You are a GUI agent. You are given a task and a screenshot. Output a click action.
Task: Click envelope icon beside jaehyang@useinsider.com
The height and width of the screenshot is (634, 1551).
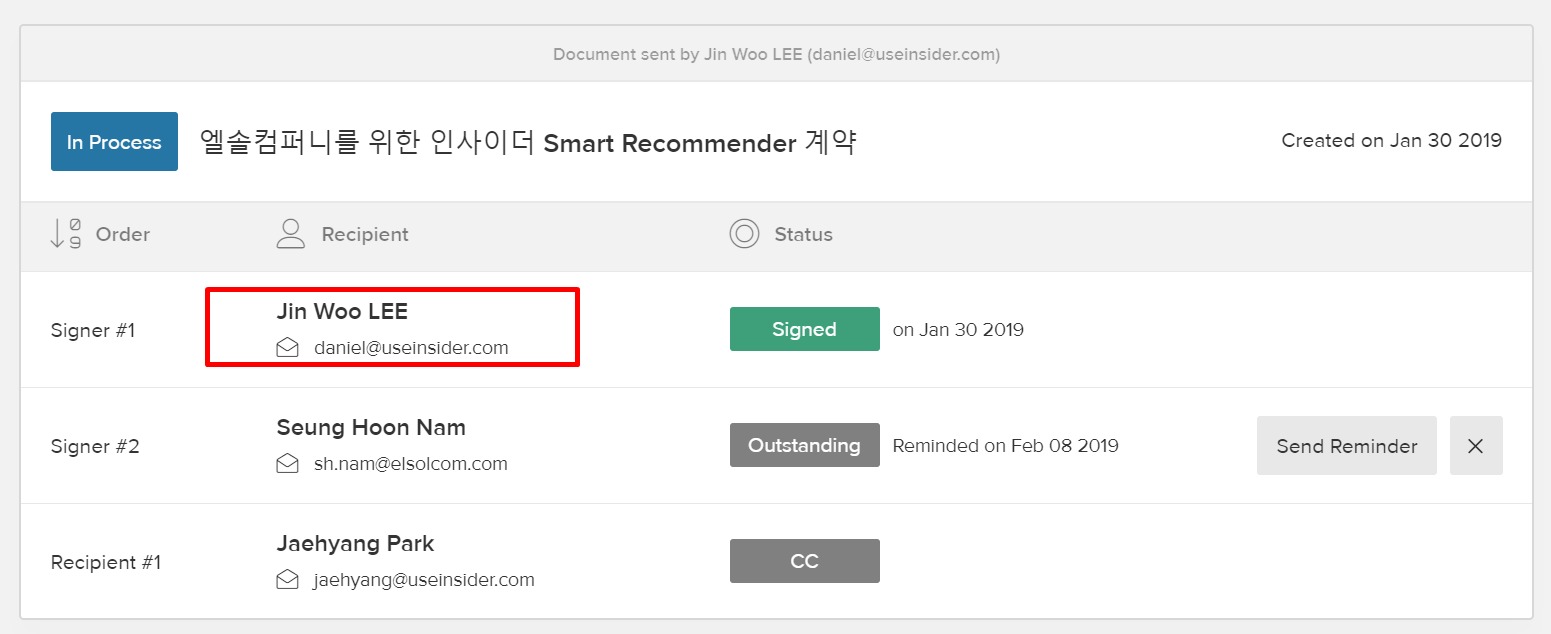[288, 580]
